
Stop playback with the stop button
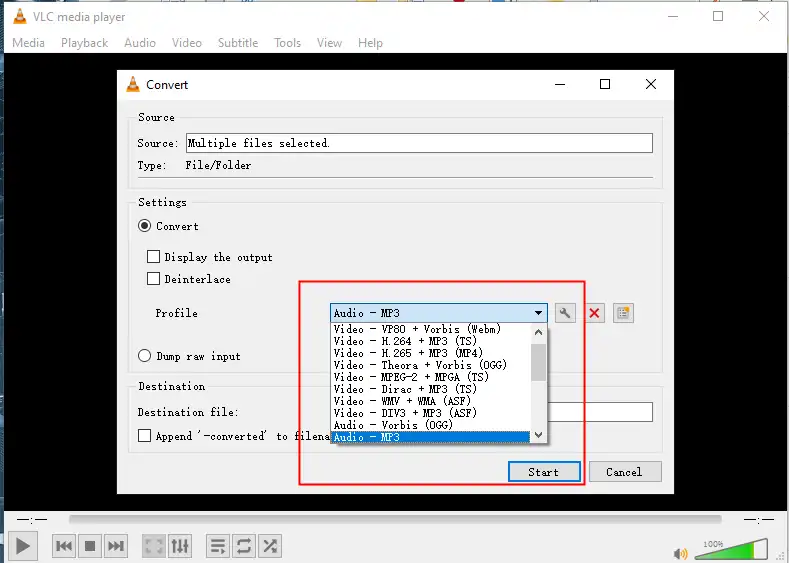tap(90, 546)
